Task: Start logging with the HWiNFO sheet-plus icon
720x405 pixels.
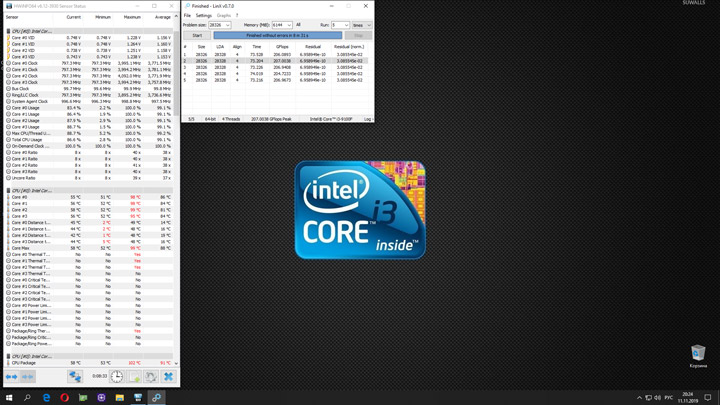Action: click(135, 377)
